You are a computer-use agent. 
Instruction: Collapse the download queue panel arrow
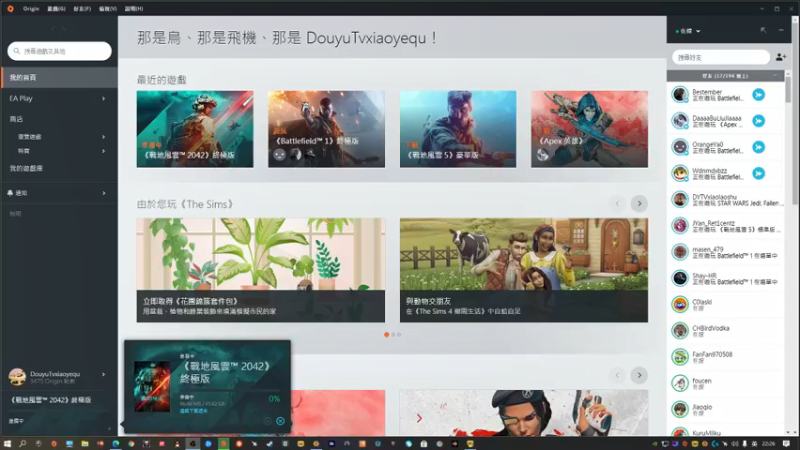109,429
